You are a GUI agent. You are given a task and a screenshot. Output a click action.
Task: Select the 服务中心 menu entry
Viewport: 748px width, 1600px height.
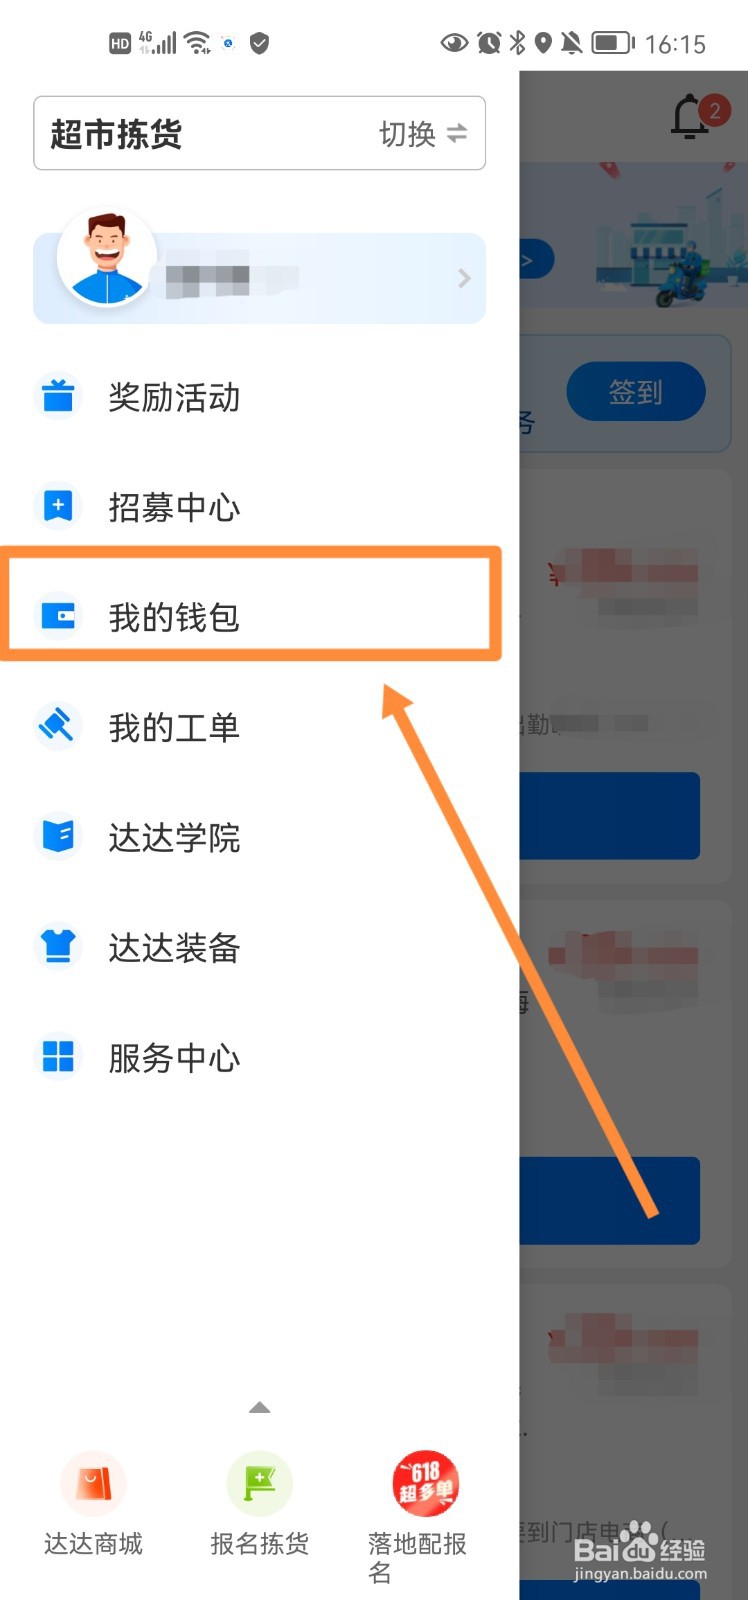pyautogui.click(x=259, y=1057)
